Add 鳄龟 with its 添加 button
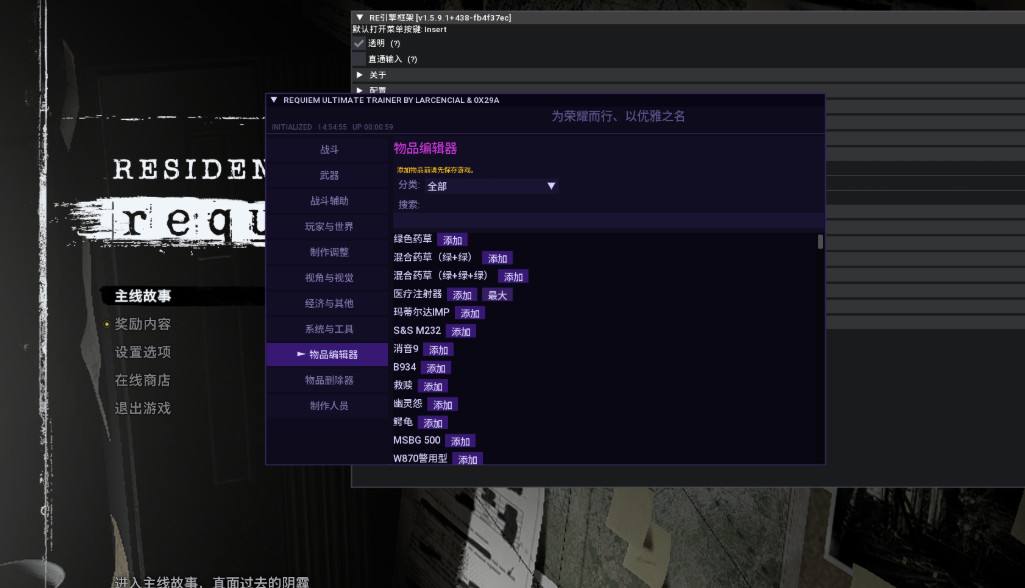 click(433, 423)
